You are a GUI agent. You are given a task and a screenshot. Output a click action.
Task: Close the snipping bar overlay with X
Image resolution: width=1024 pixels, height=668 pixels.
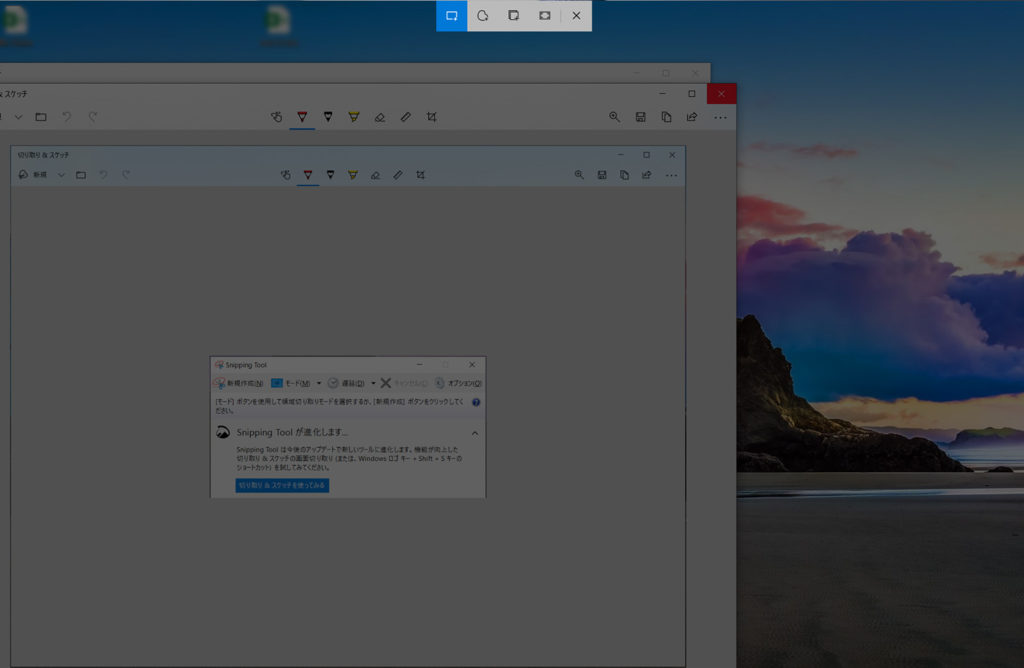click(576, 16)
